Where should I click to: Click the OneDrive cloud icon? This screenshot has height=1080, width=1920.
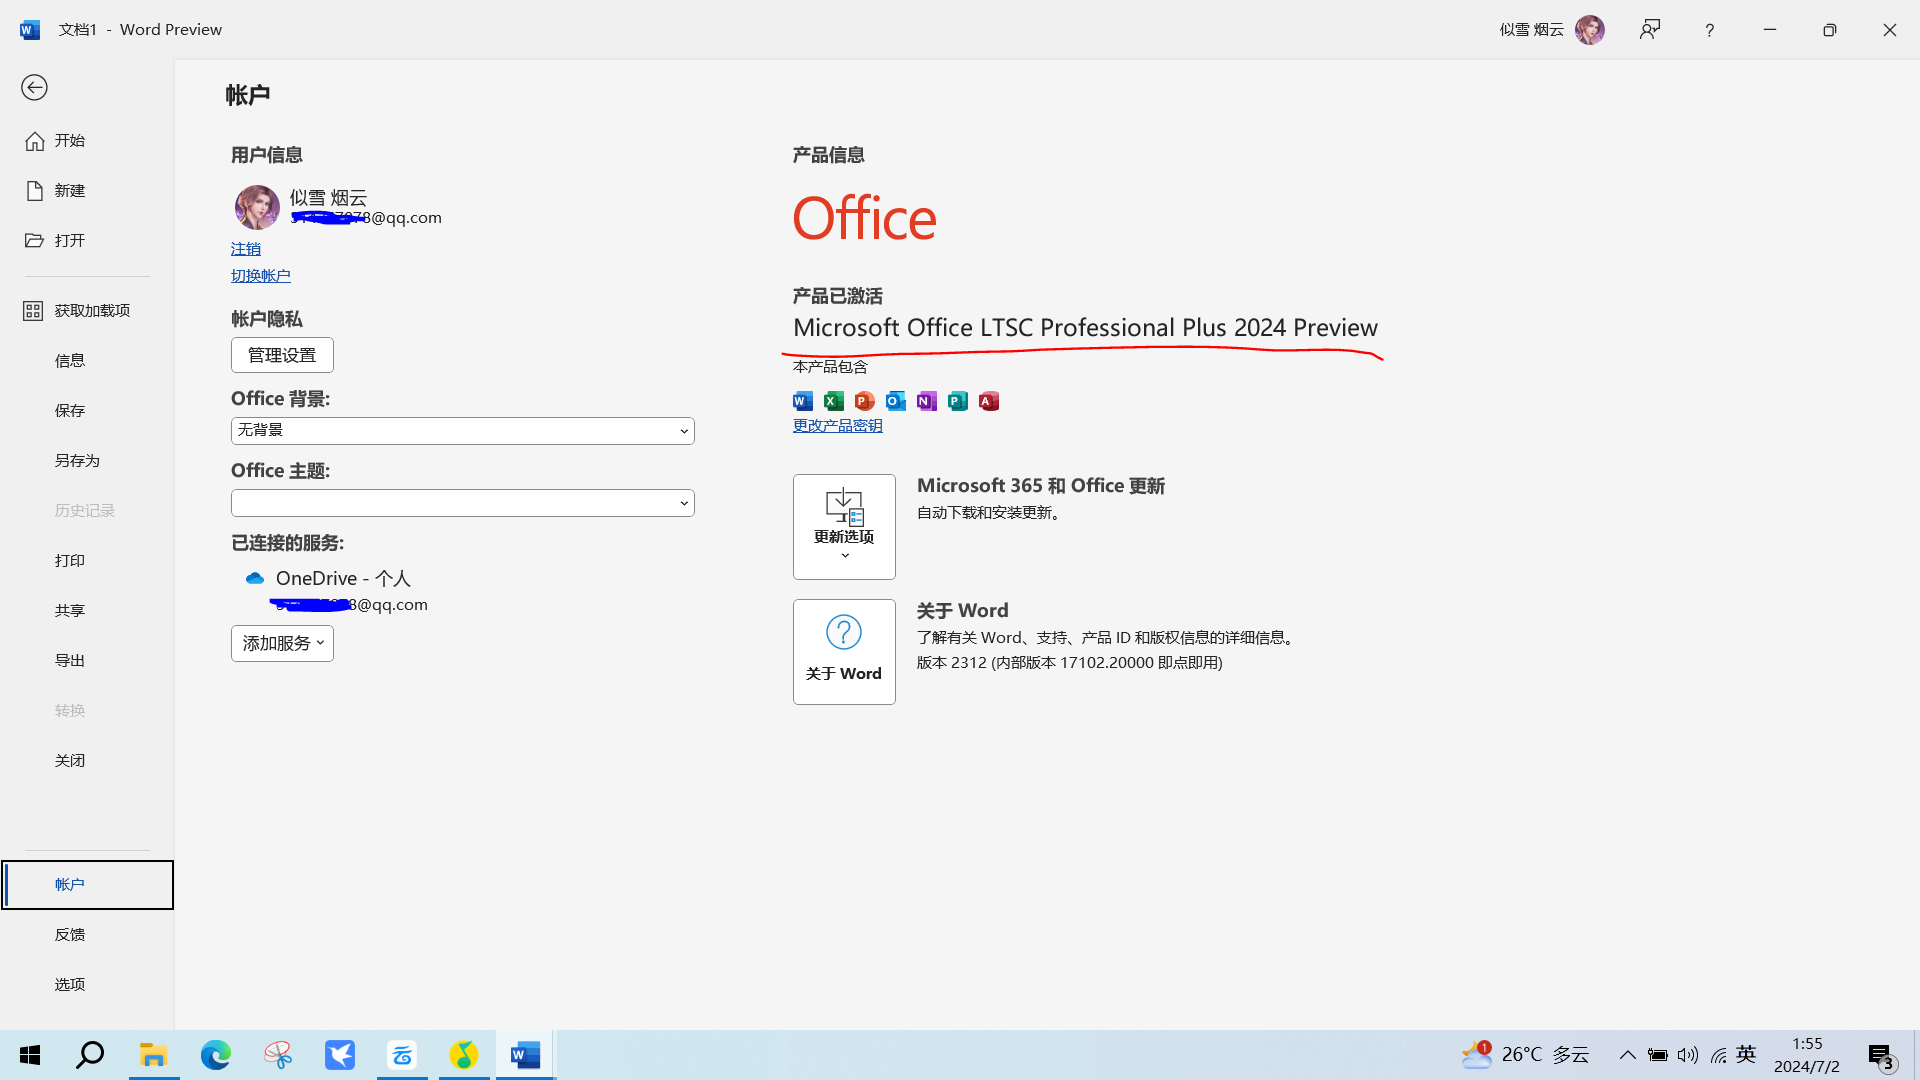coord(255,579)
